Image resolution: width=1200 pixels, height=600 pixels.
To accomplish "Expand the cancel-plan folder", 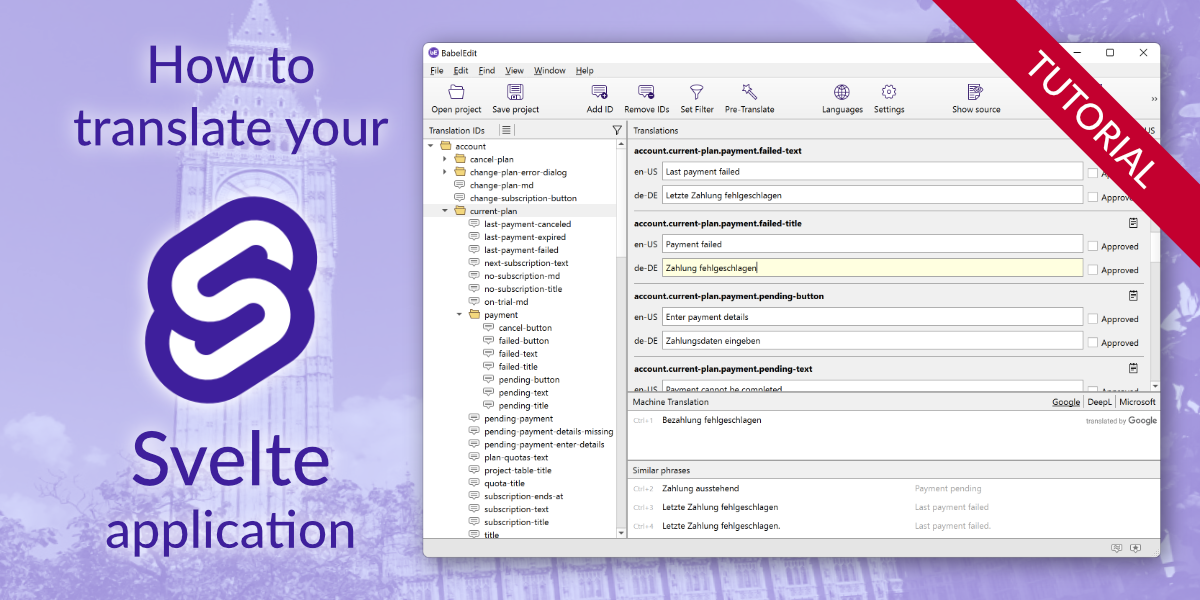I will coord(445,159).
